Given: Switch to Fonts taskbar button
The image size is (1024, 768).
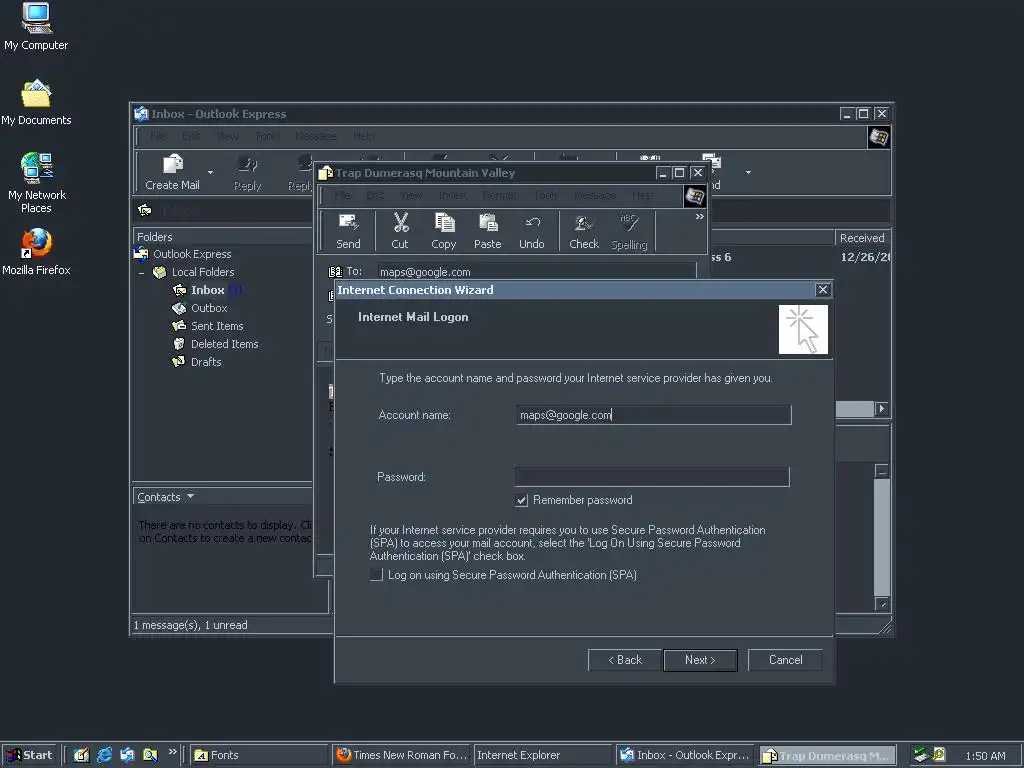Looking at the screenshot, I should coord(259,755).
